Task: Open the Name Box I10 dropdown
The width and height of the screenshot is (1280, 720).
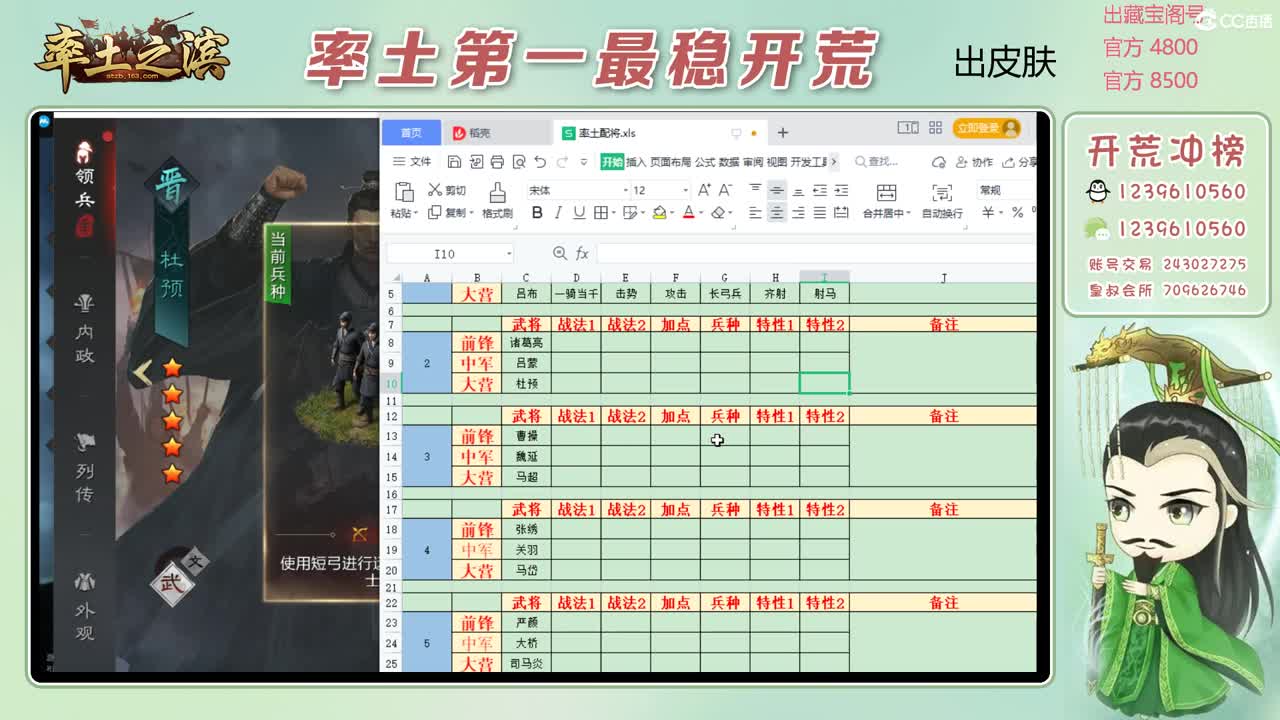Action: point(509,254)
